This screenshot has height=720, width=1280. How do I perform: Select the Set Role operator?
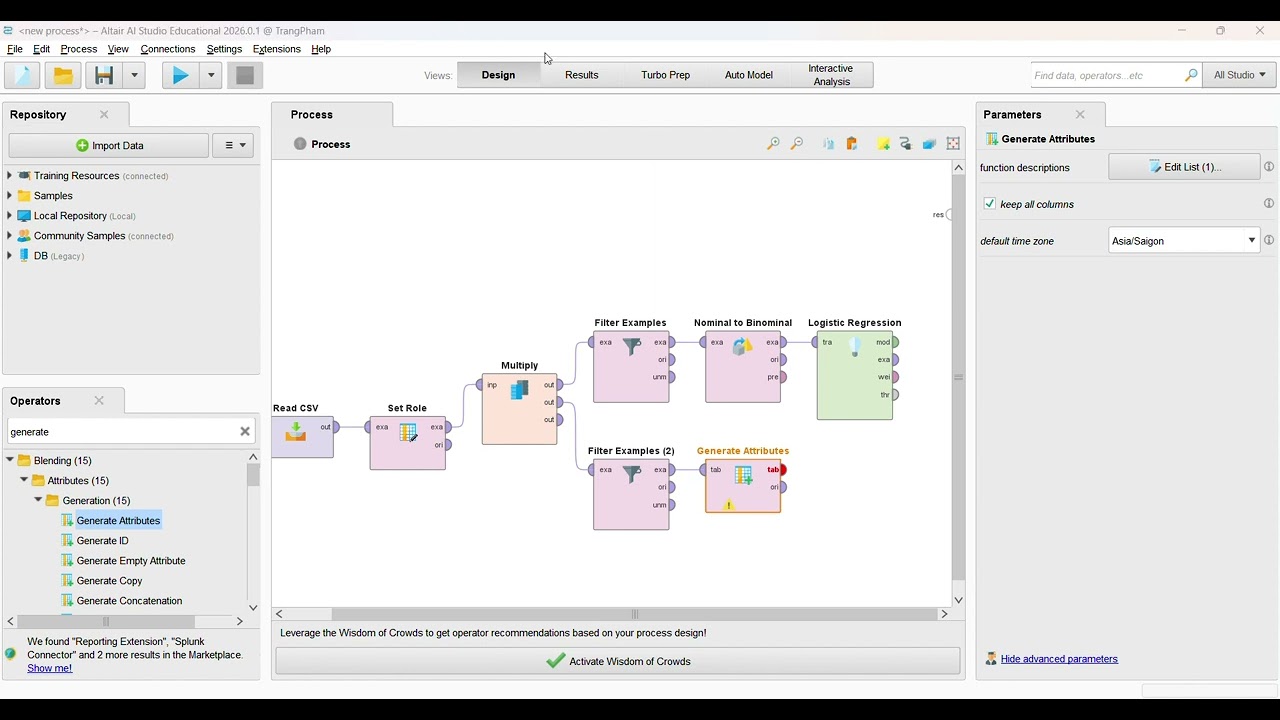point(408,443)
